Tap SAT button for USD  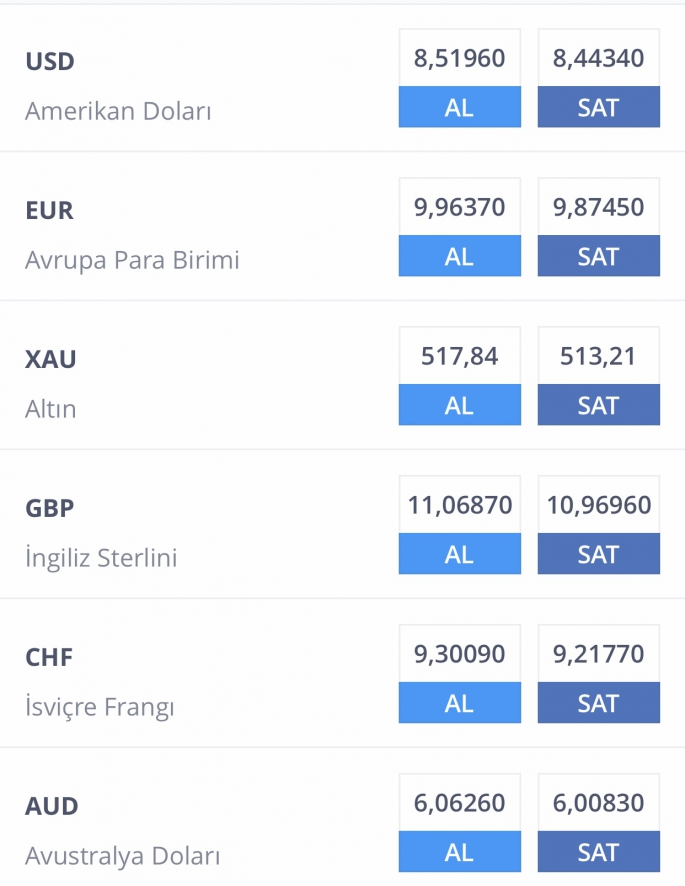point(599,107)
